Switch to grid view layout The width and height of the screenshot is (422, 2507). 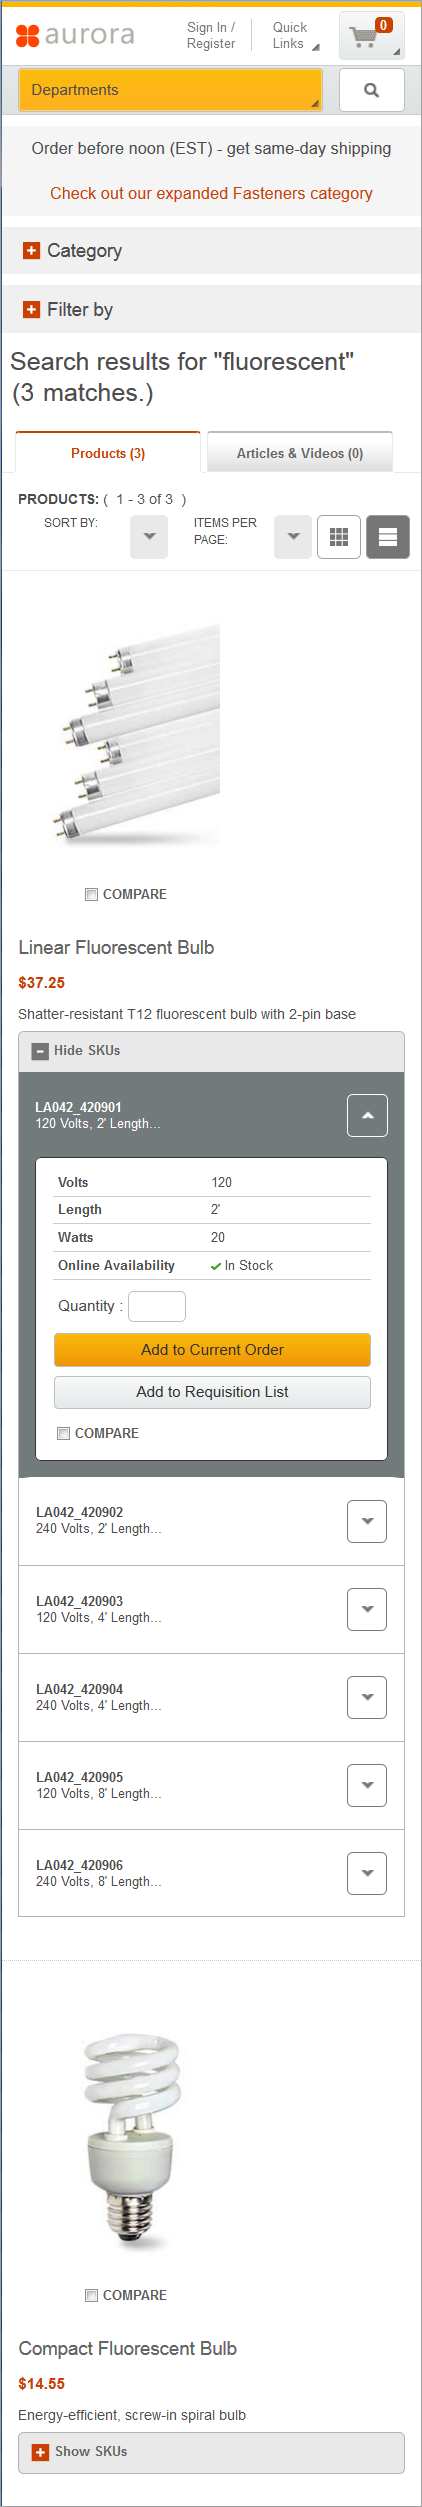pyautogui.click(x=339, y=537)
